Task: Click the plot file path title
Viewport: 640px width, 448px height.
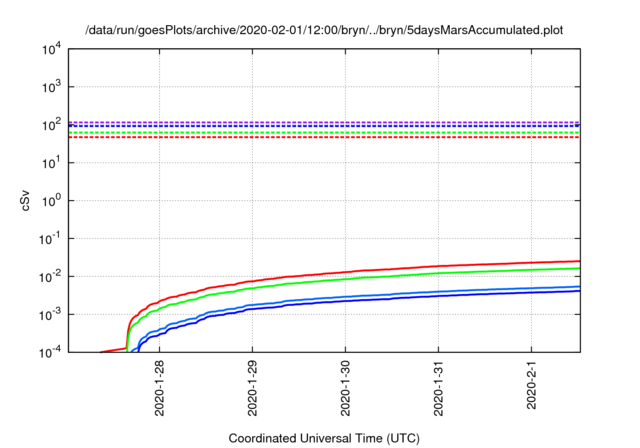Action: [x=324, y=30]
